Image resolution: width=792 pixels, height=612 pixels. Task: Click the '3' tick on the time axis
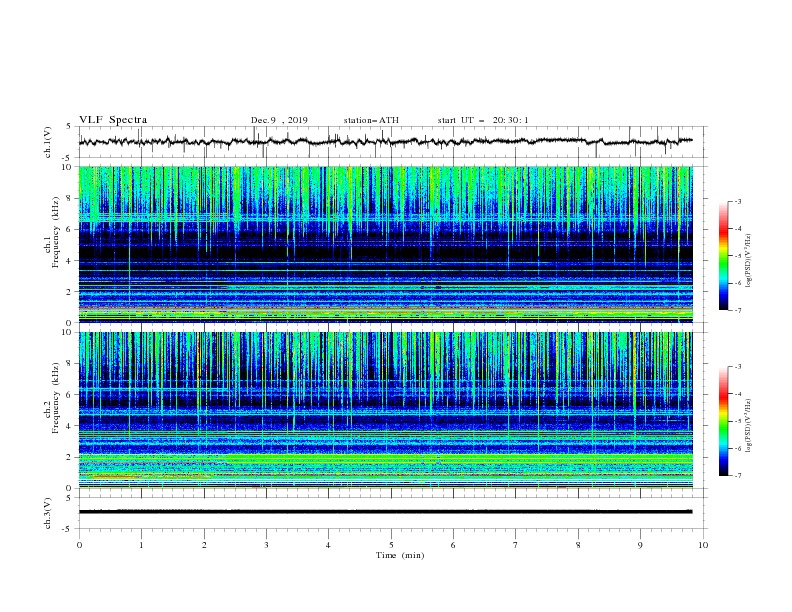click(266, 545)
